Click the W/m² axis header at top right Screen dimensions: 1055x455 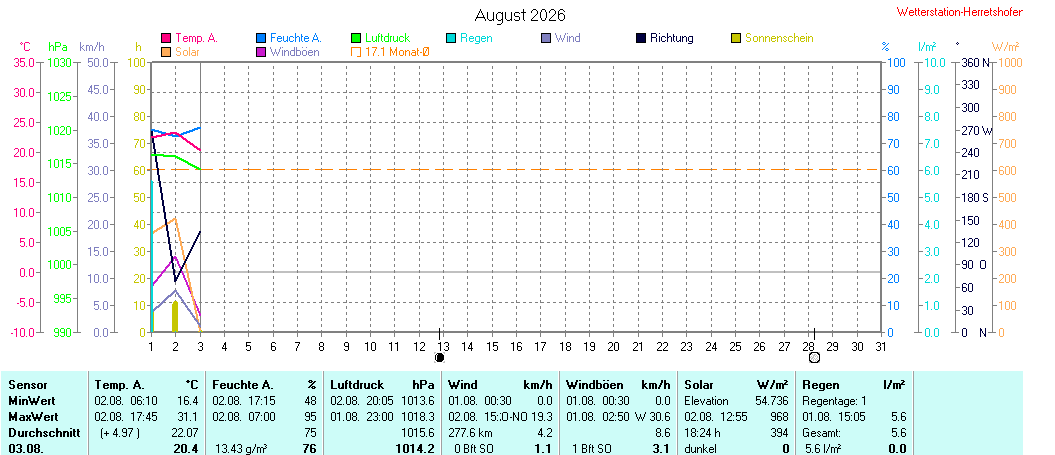click(x=1005, y=47)
